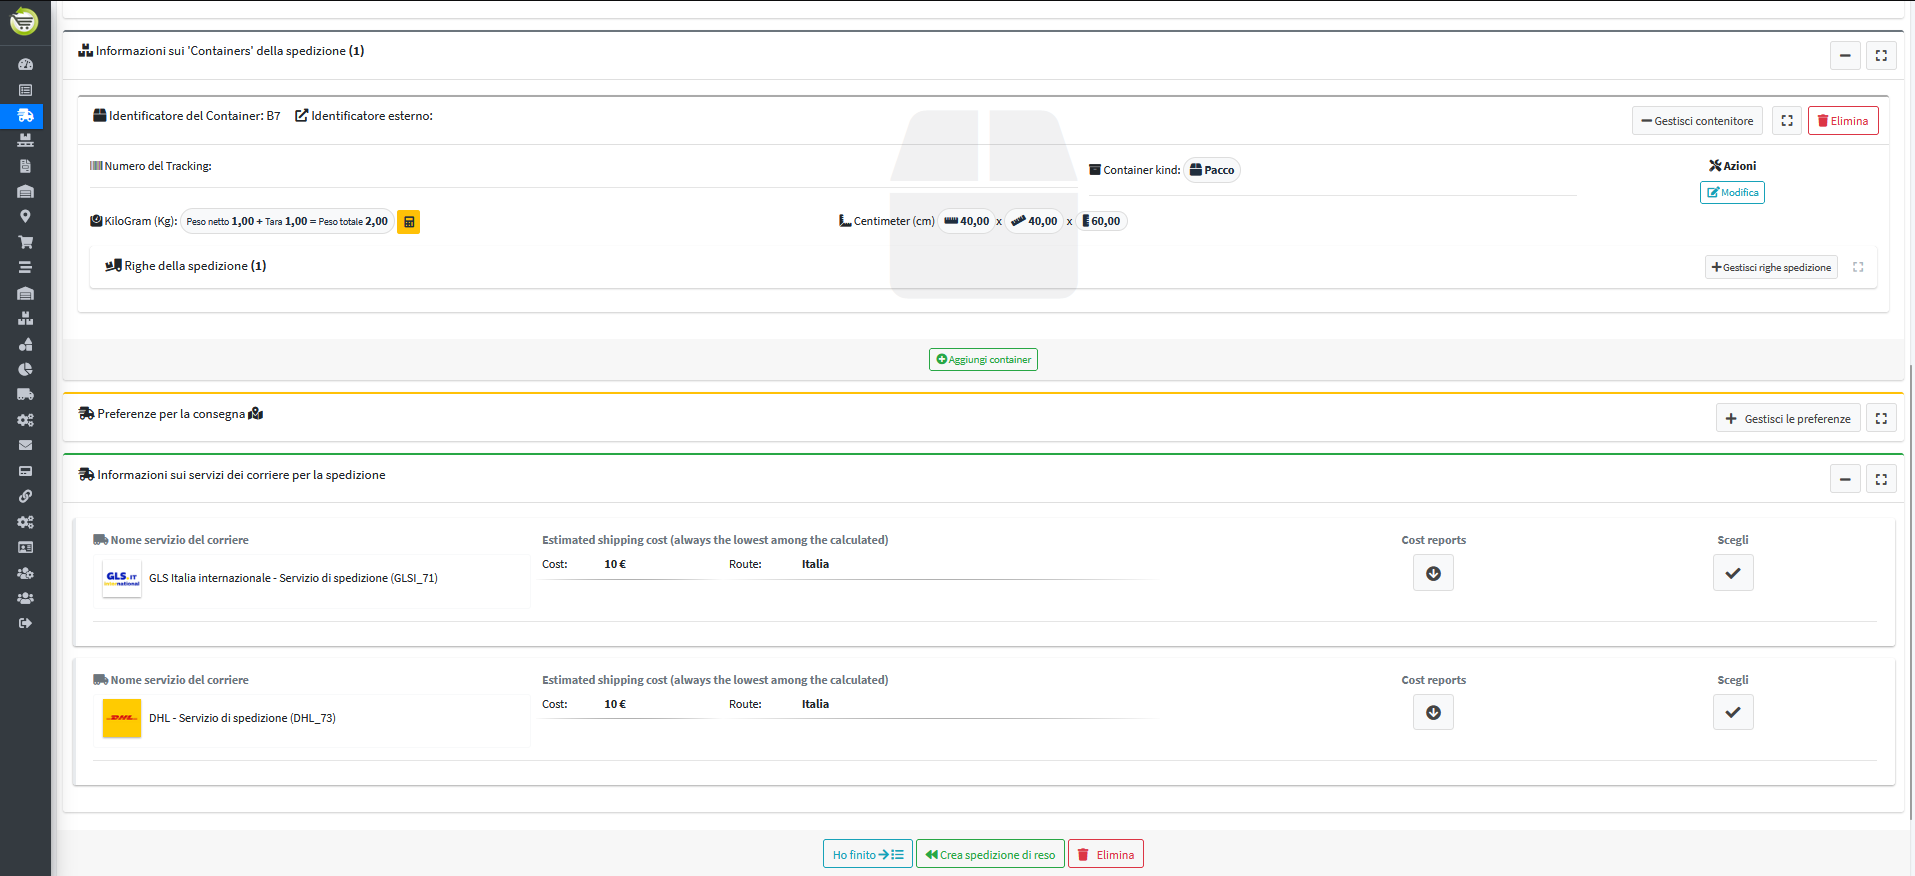1915x876 pixels.
Task: Click the shopping cart sidebar icon
Action: point(25,242)
